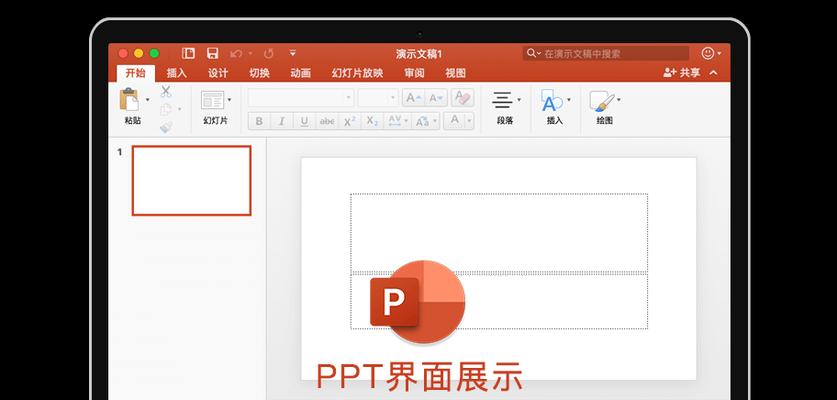837x400 pixels.
Task: Click the Decrease Font Size icon
Action: 436,98
